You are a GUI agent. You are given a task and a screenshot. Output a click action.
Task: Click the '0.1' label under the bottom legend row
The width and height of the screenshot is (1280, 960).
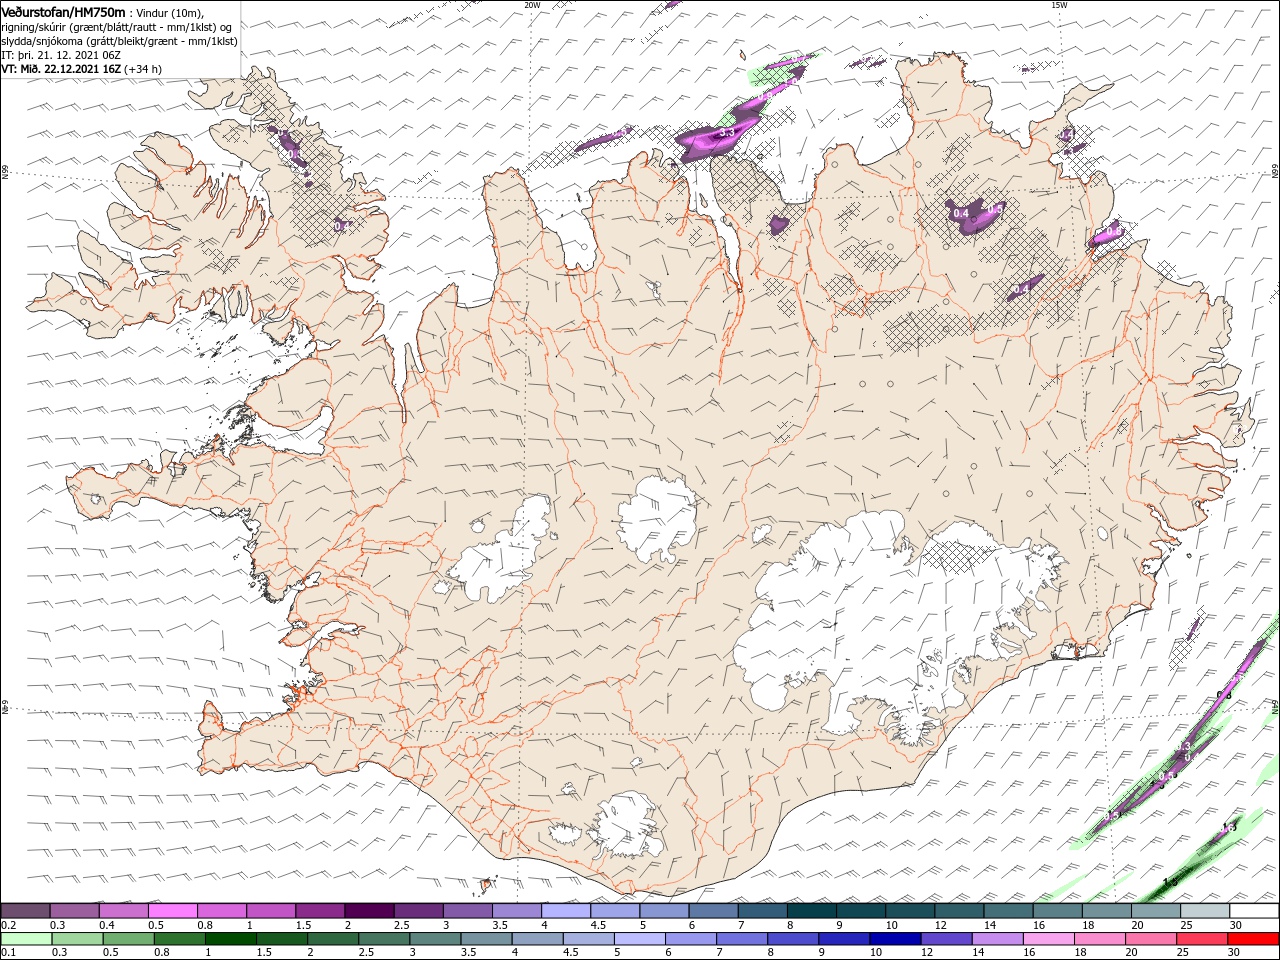(x=9, y=954)
